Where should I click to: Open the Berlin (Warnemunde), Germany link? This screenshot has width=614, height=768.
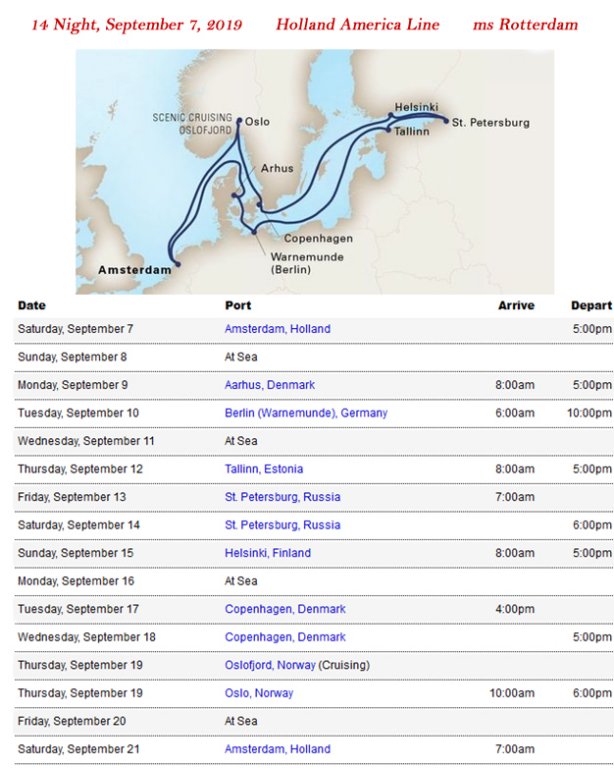(305, 413)
